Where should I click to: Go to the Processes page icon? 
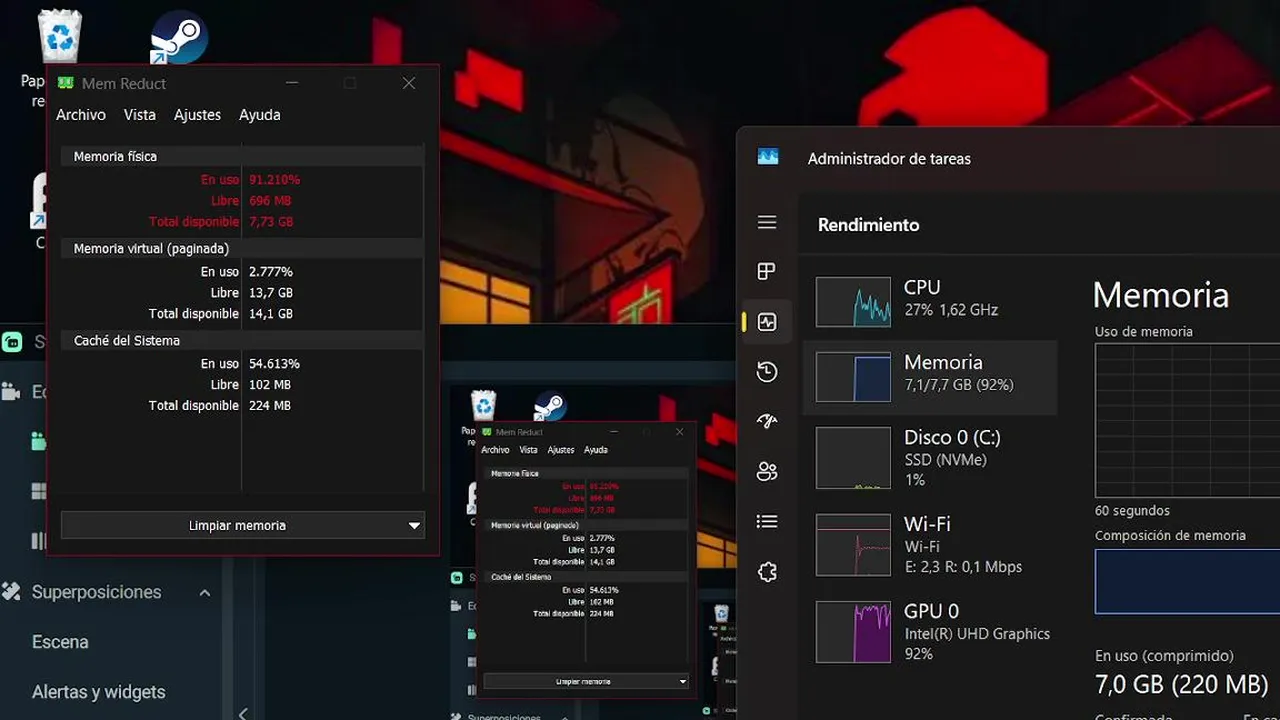click(x=767, y=272)
